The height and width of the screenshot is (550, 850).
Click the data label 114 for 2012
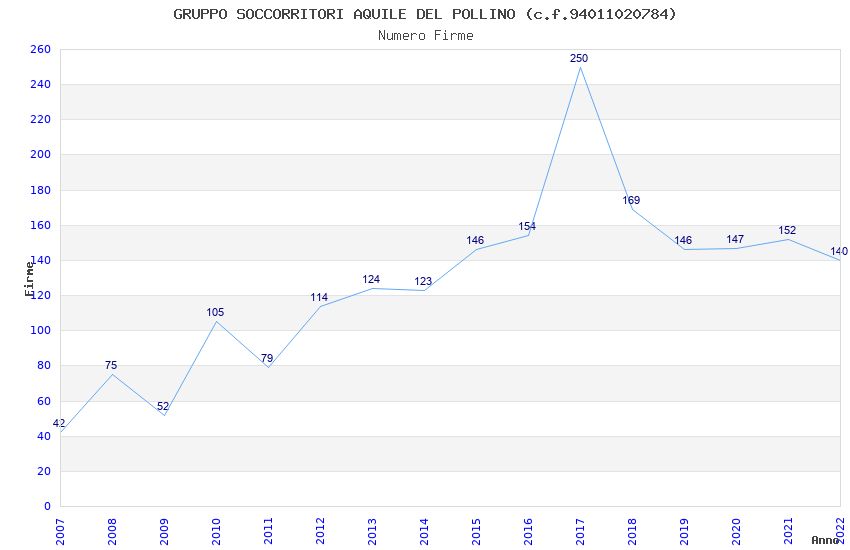(319, 297)
